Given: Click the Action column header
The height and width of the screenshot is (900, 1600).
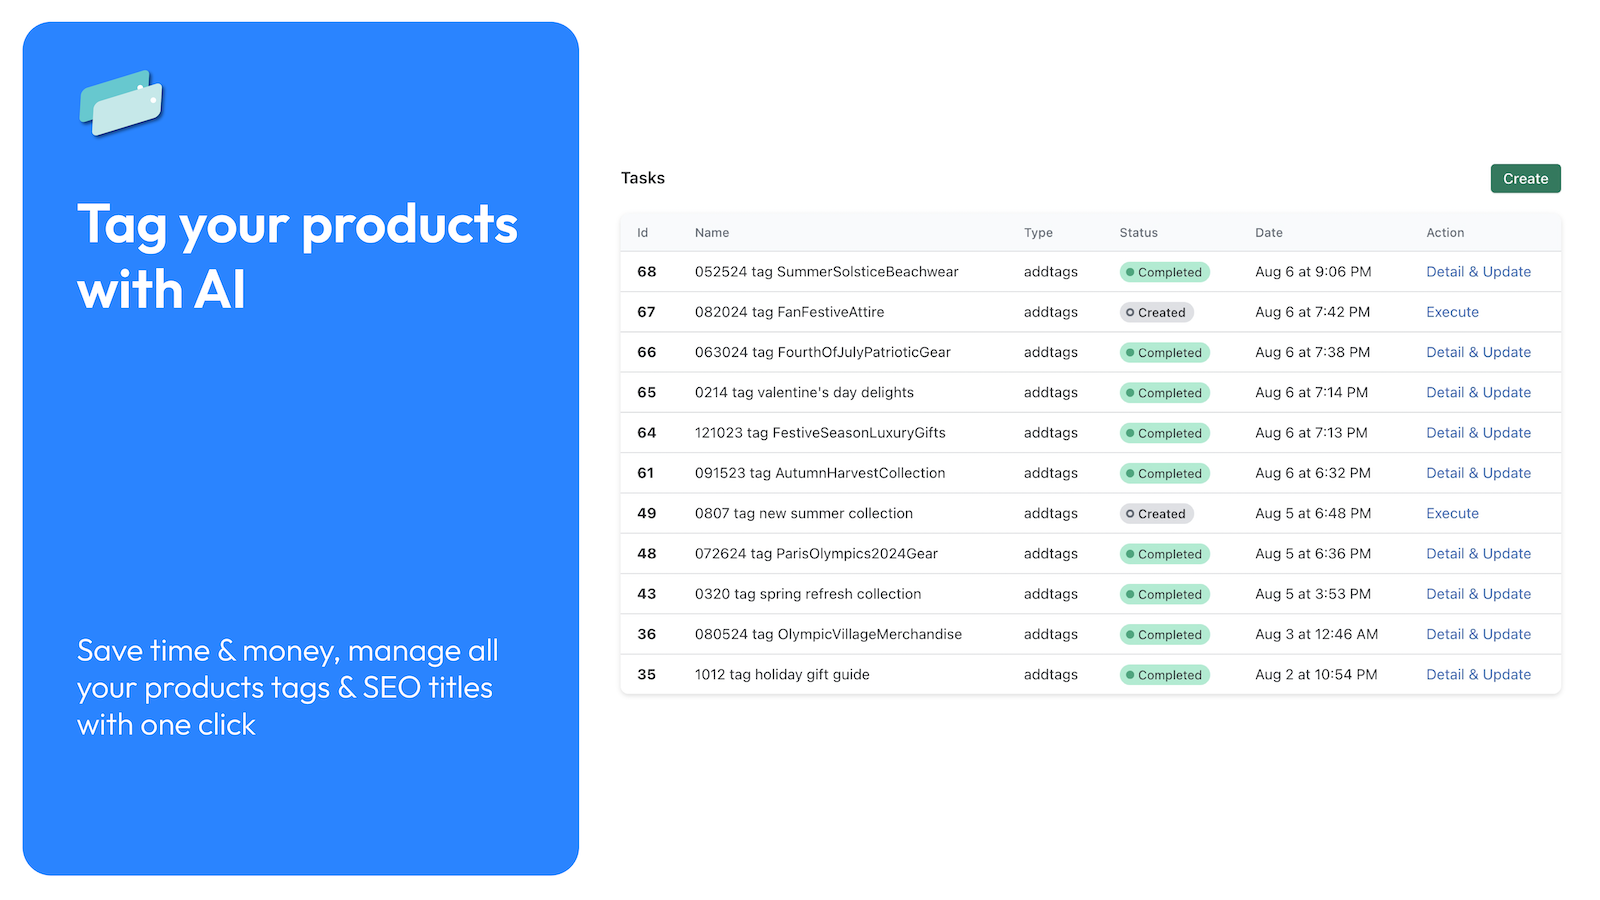Looking at the screenshot, I should 1445,232.
